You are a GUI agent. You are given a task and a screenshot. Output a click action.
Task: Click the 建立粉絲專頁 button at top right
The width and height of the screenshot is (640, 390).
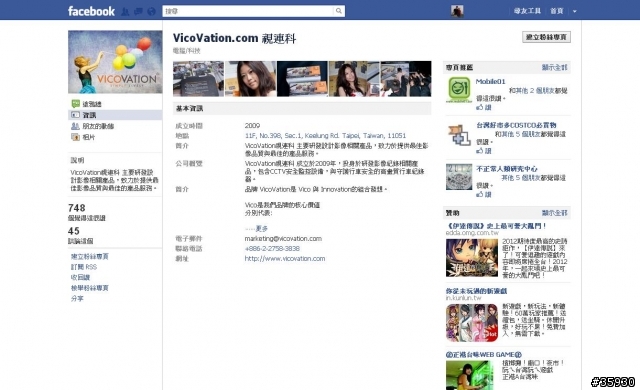(546, 37)
